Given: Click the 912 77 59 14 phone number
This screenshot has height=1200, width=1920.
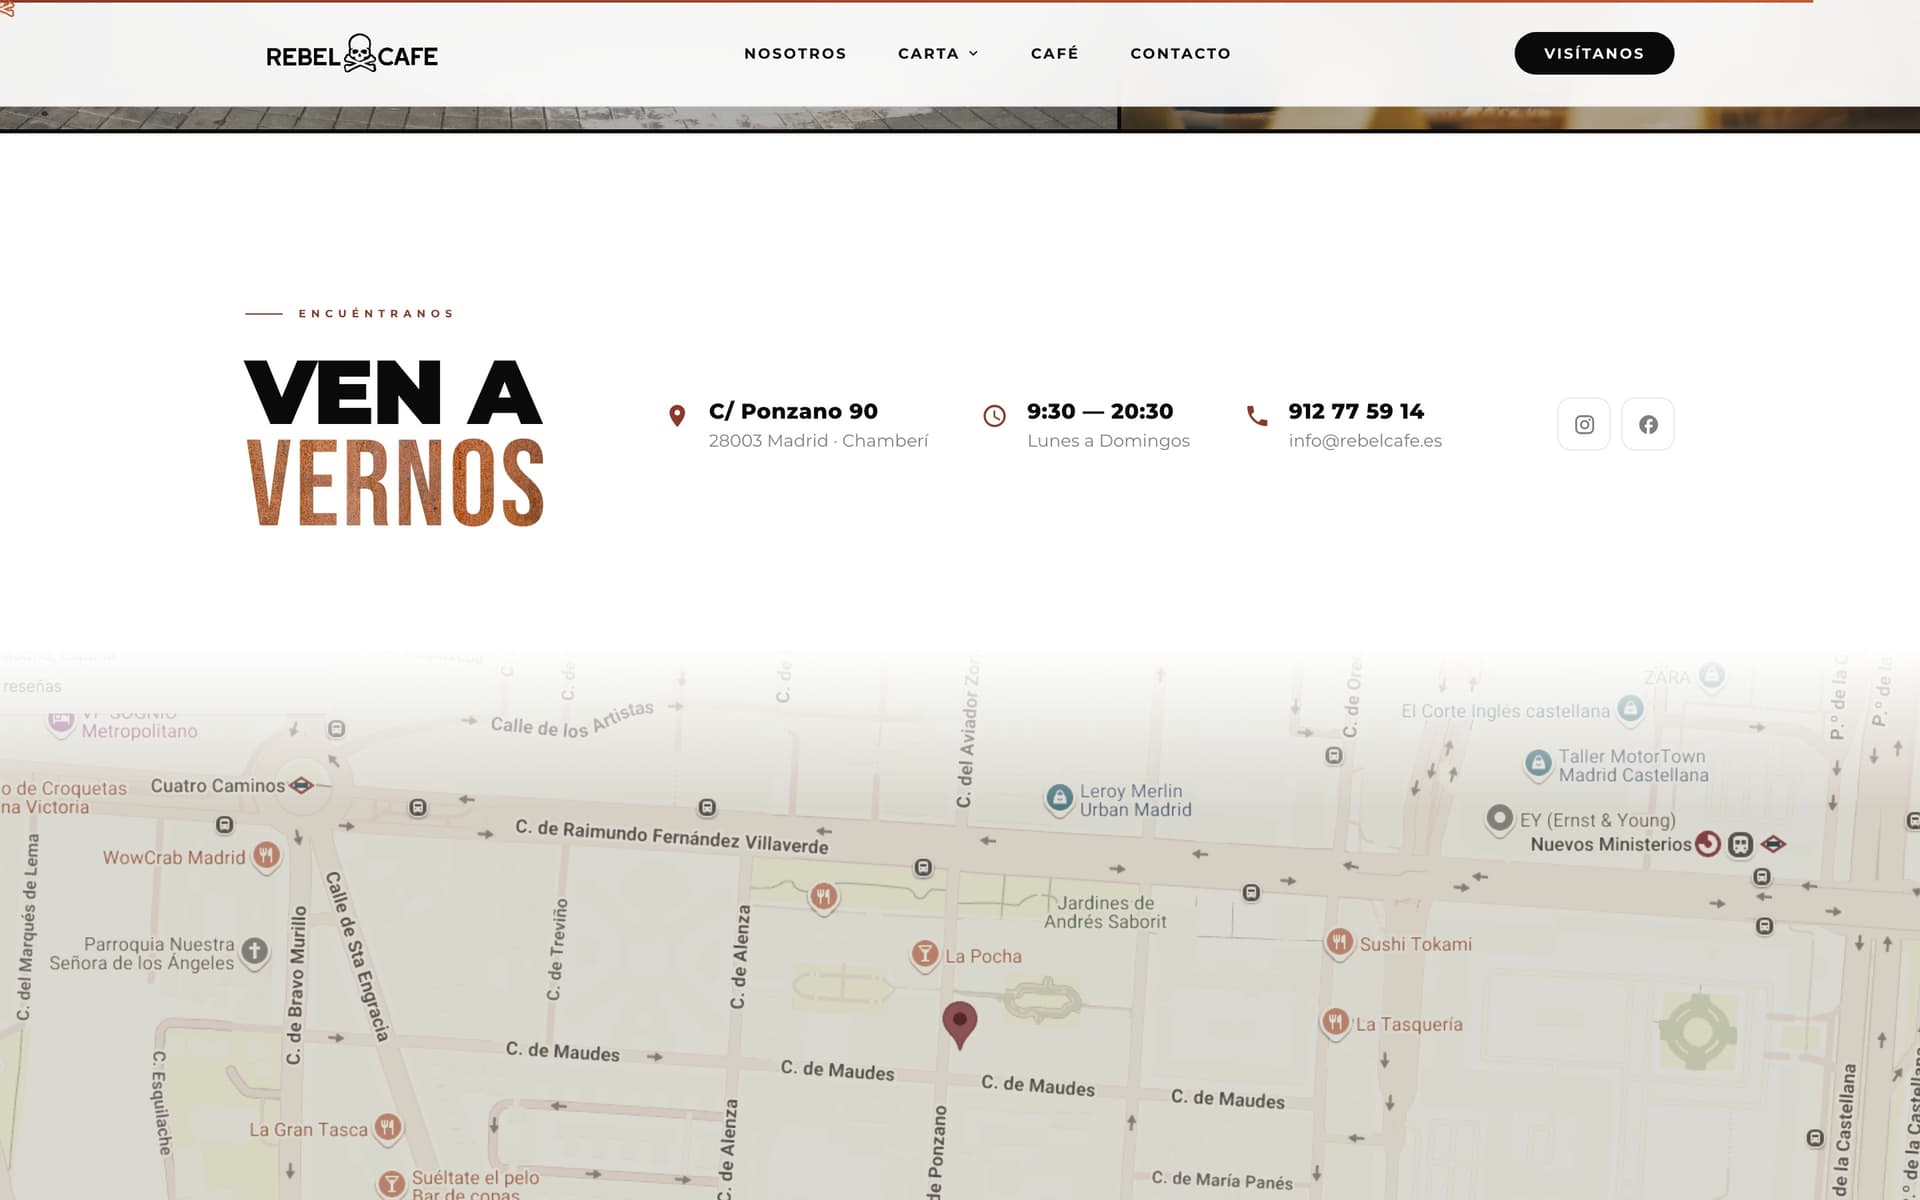Looking at the screenshot, I should click(1355, 411).
